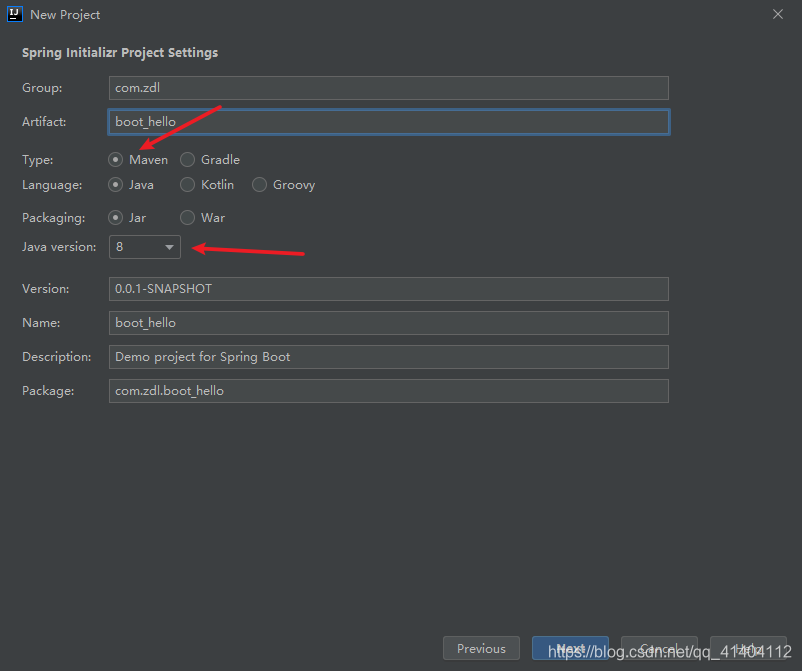Click the "Group:" label
Viewport: 802px width, 671px height.
pyautogui.click(x=42, y=88)
